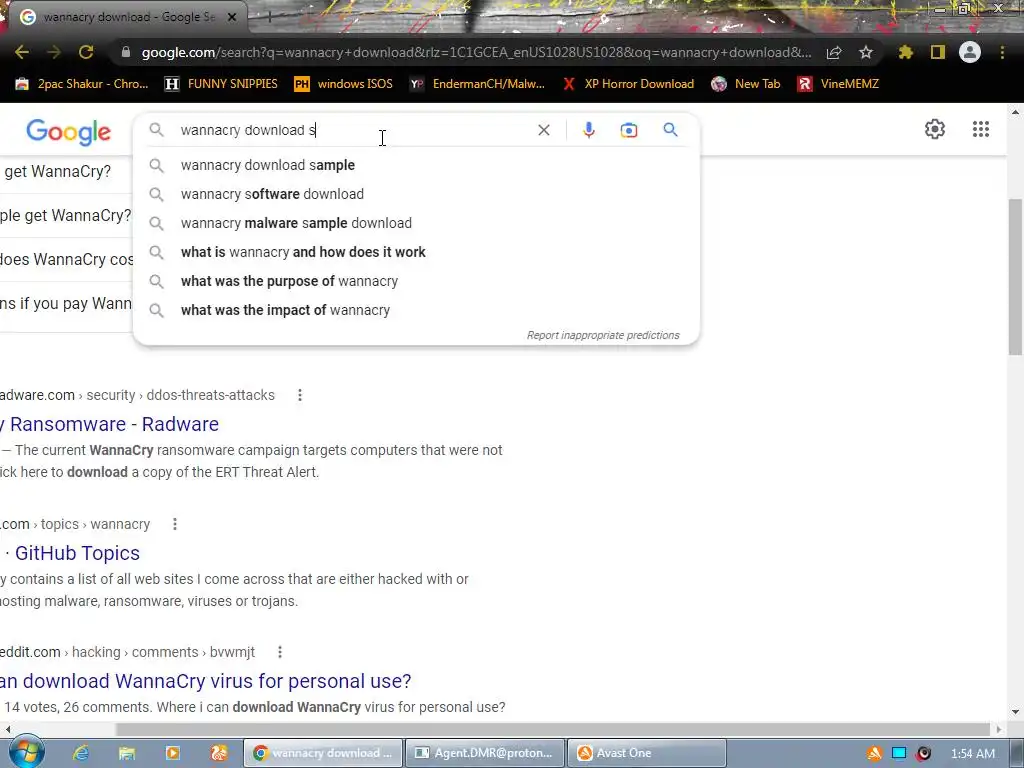Switch to Chrome wannacry download taskbar button

tap(323, 753)
